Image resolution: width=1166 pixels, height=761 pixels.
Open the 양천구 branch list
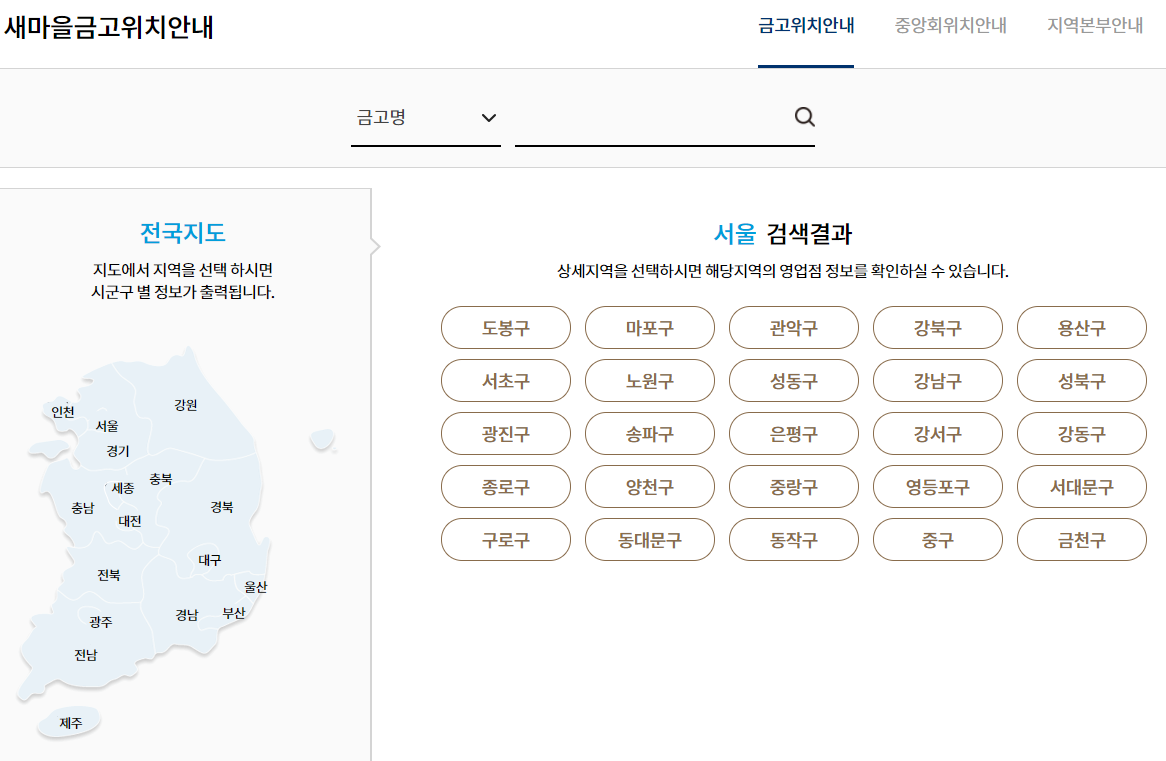pos(650,487)
